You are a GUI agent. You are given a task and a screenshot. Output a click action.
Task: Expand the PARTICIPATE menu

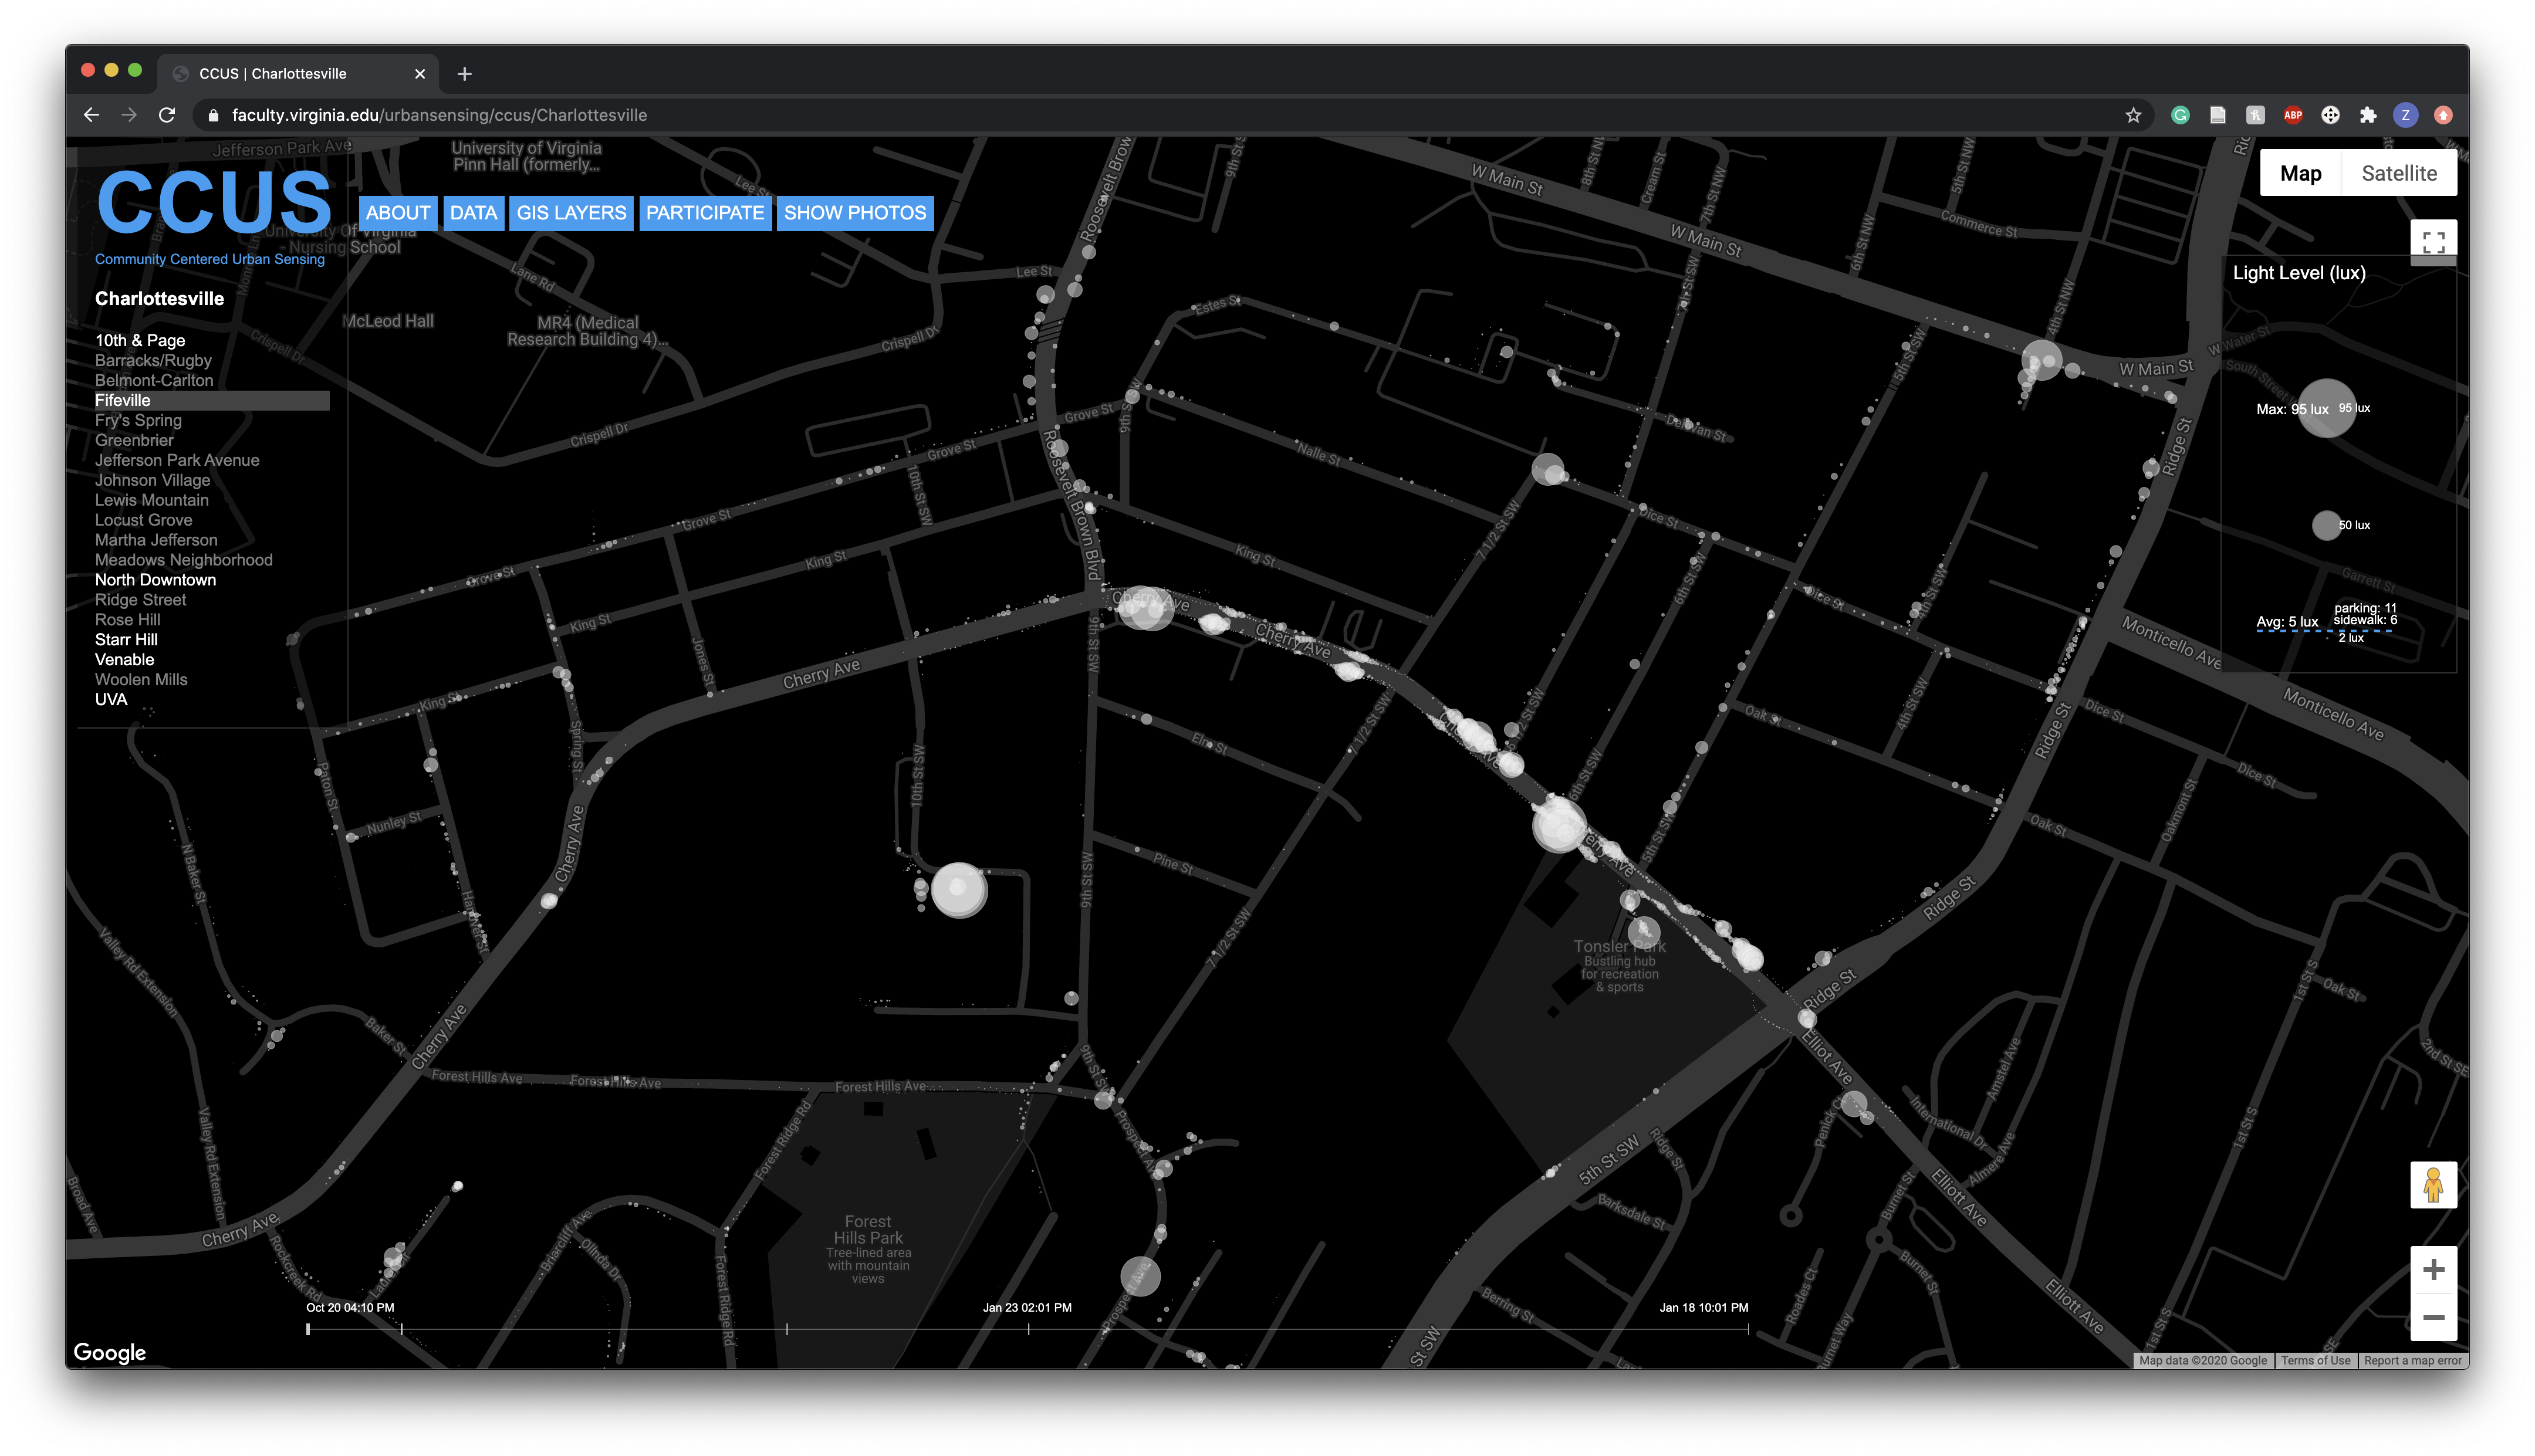click(x=704, y=213)
